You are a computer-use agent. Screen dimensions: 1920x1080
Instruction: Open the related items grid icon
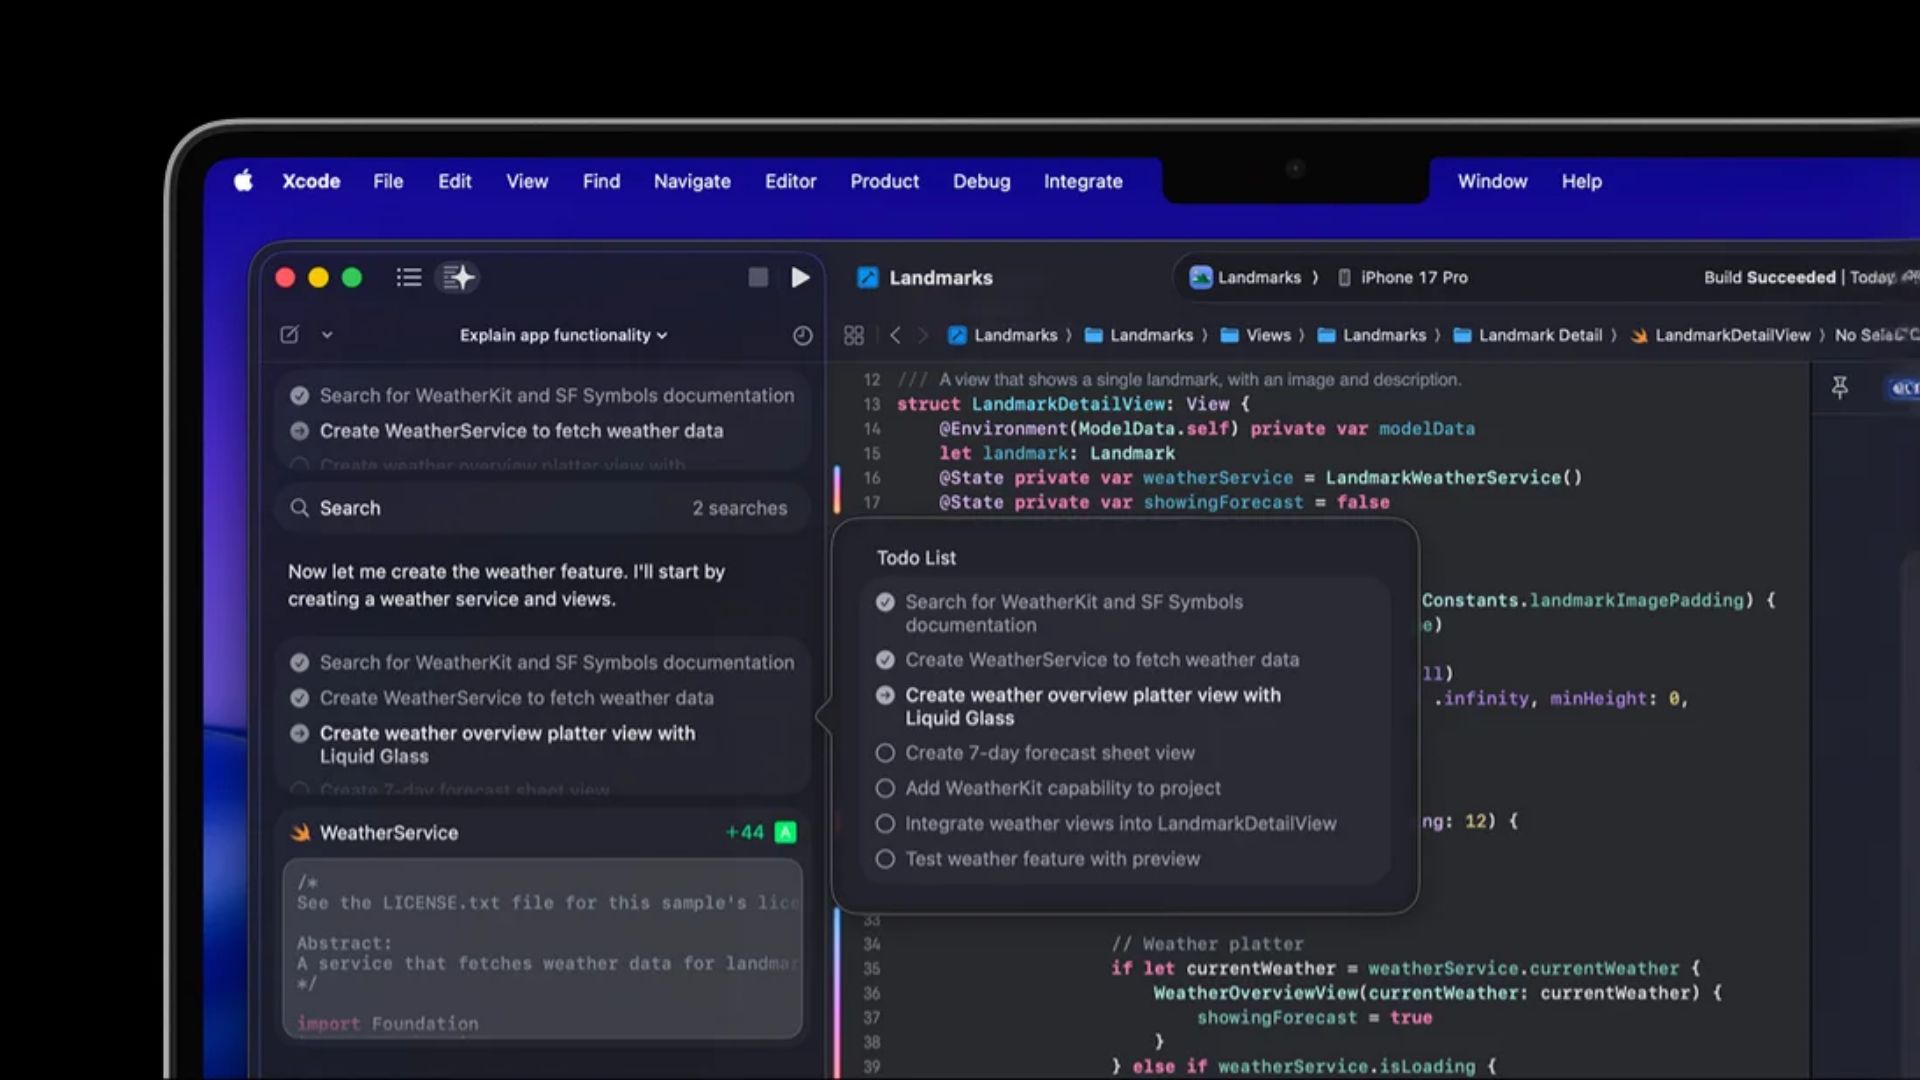pyautogui.click(x=853, y=336)
